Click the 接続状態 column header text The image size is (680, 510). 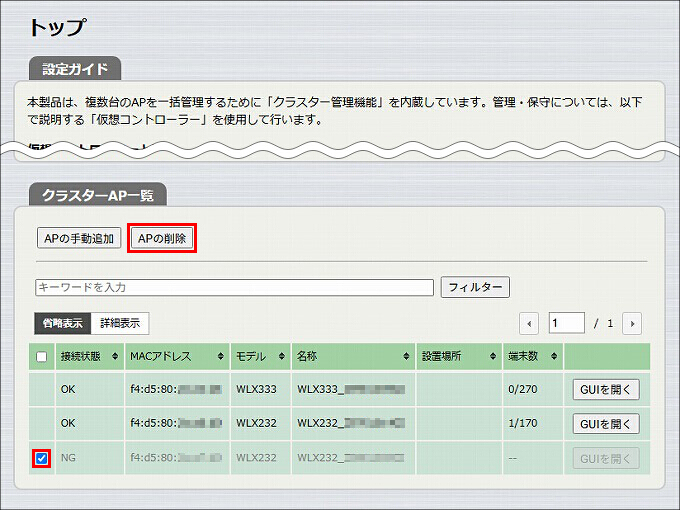(x=81, y=356)
